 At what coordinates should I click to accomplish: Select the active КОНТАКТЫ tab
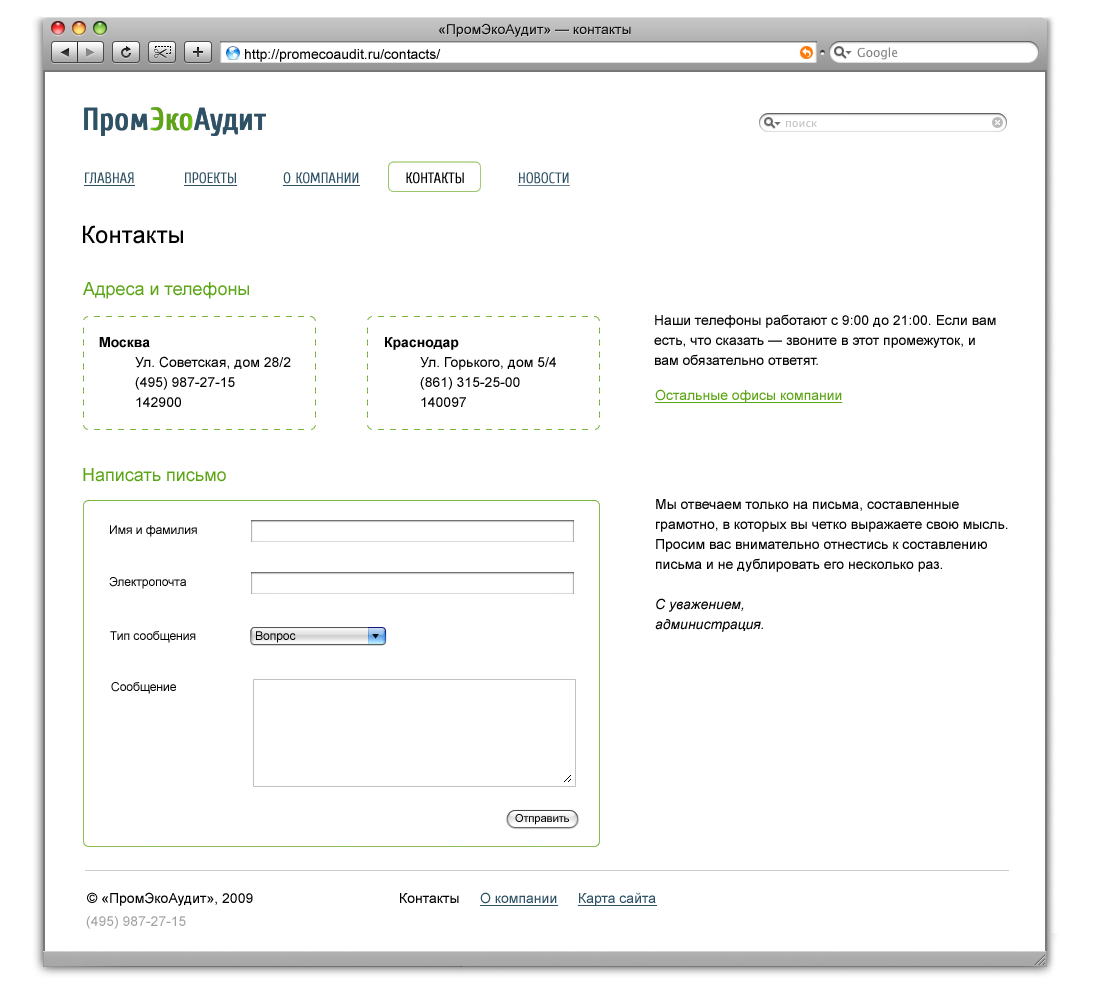pyautogui.click(x=435, y=177)
